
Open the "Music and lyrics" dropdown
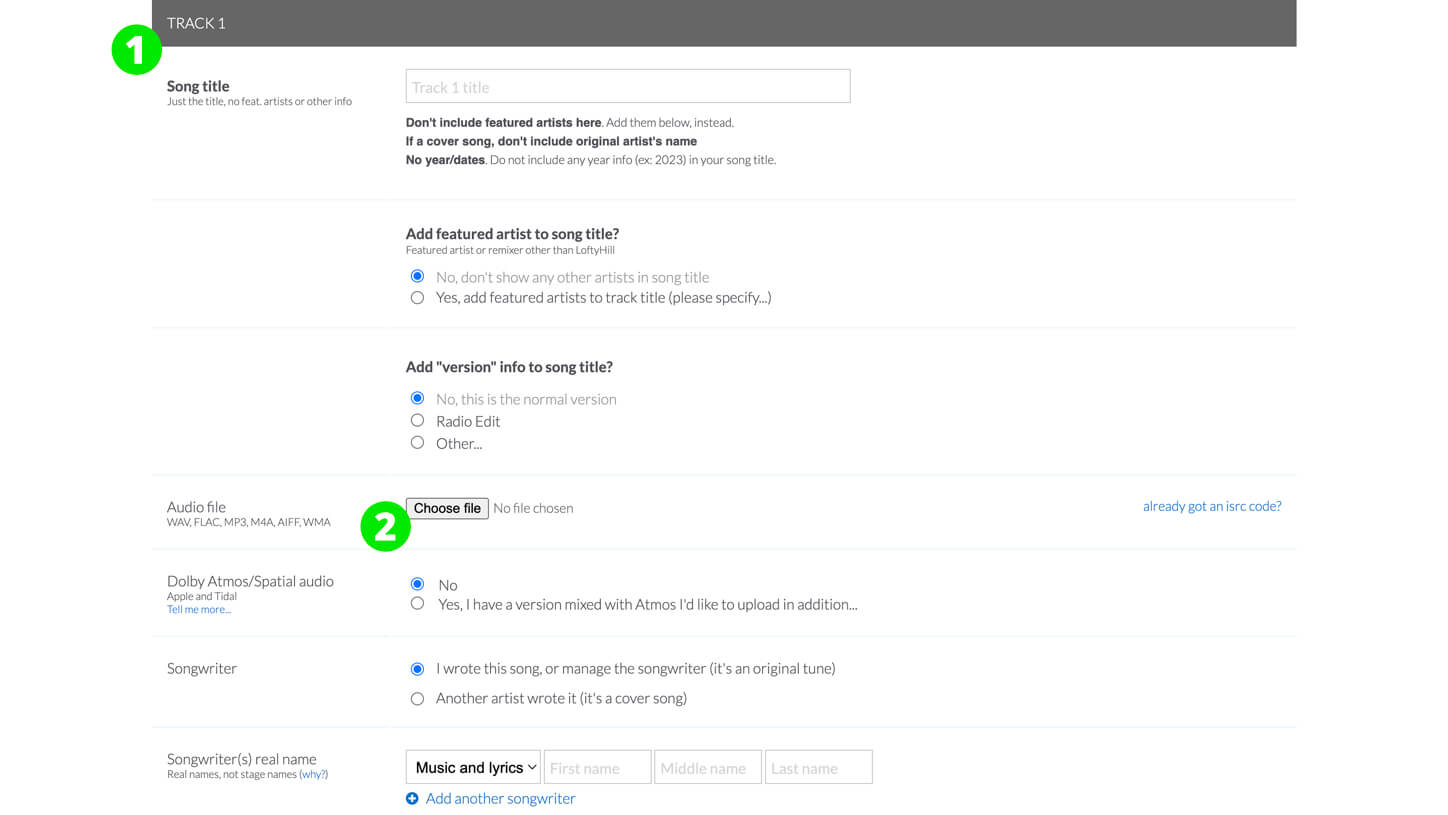point(473,767)
